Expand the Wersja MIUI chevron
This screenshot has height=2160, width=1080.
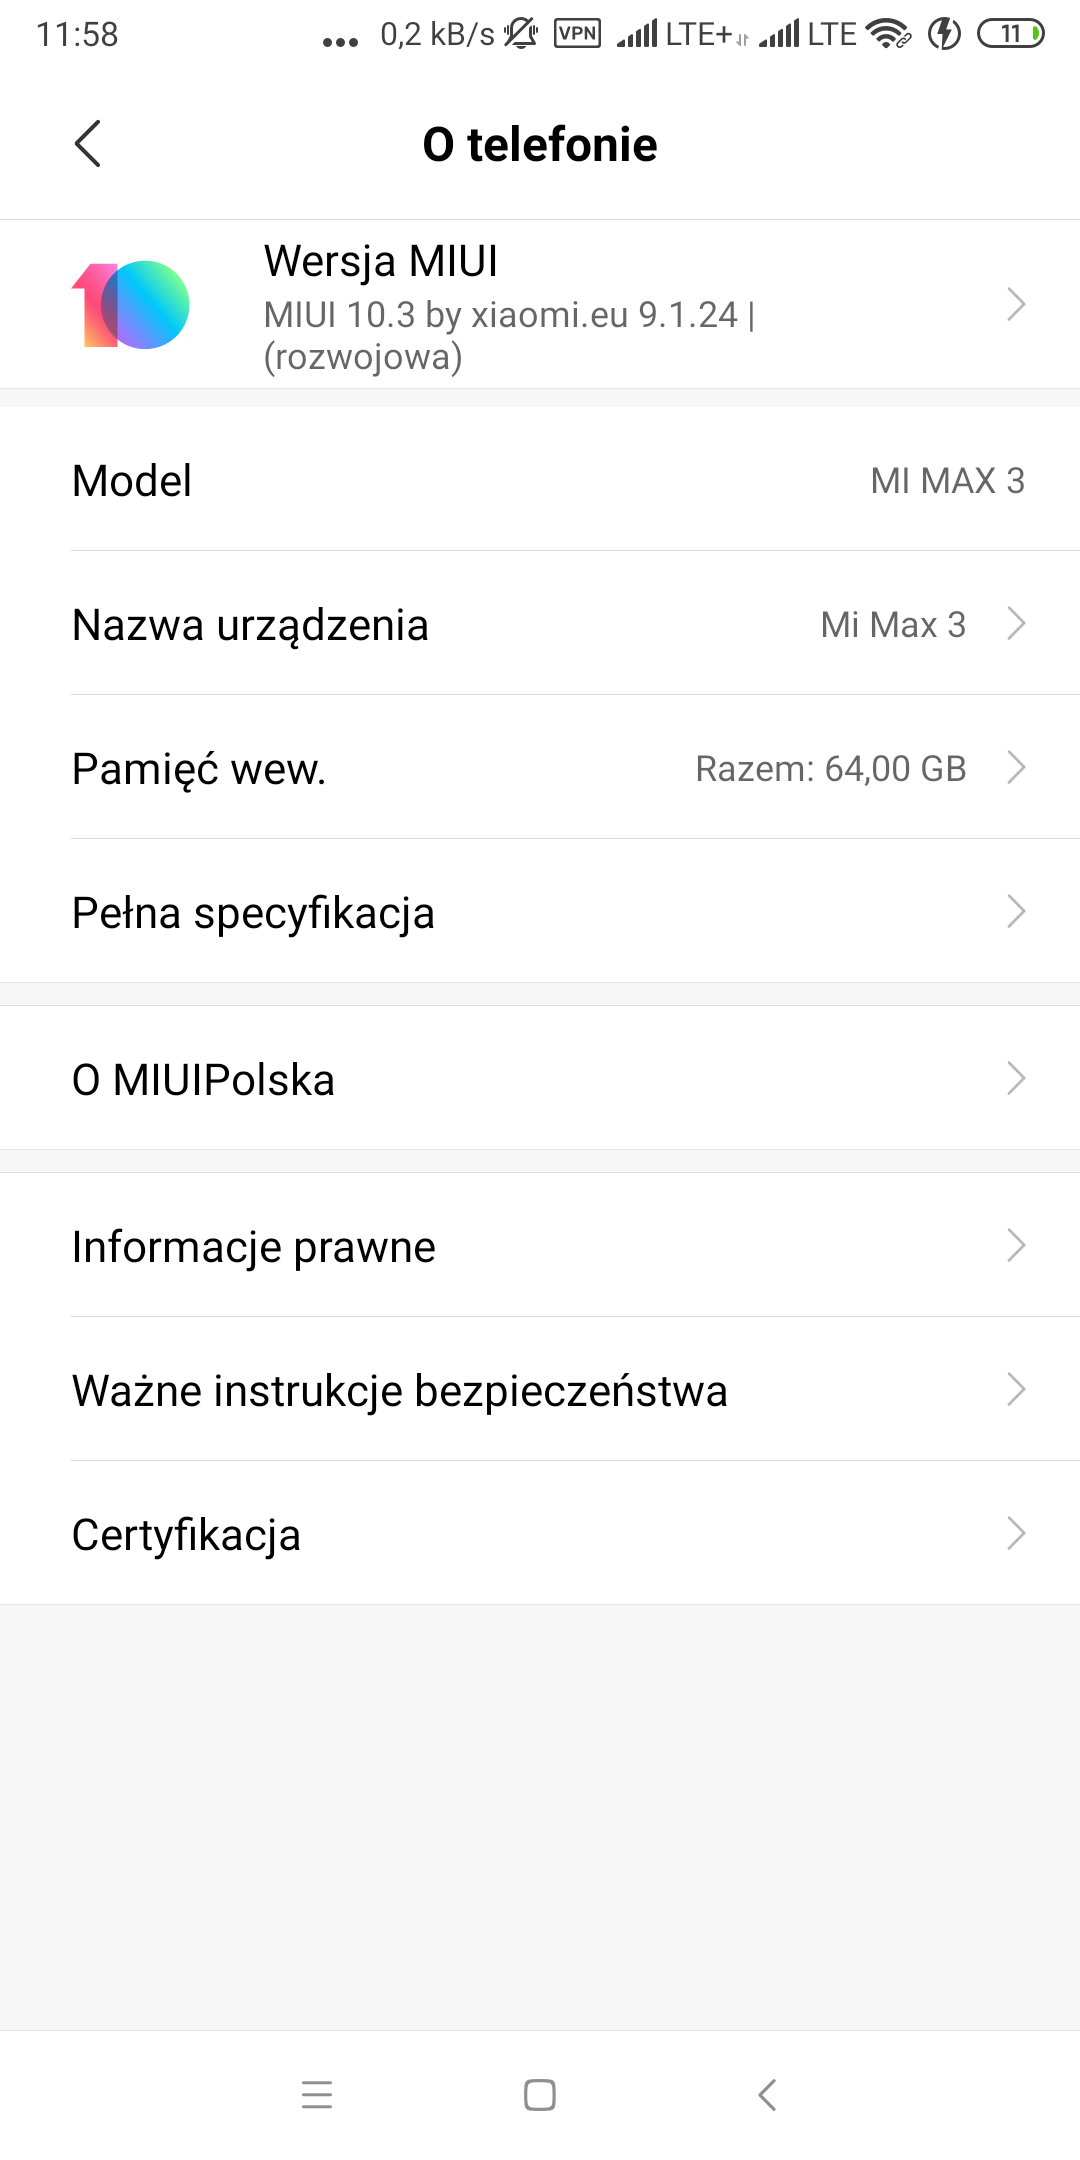(1016, 304)
